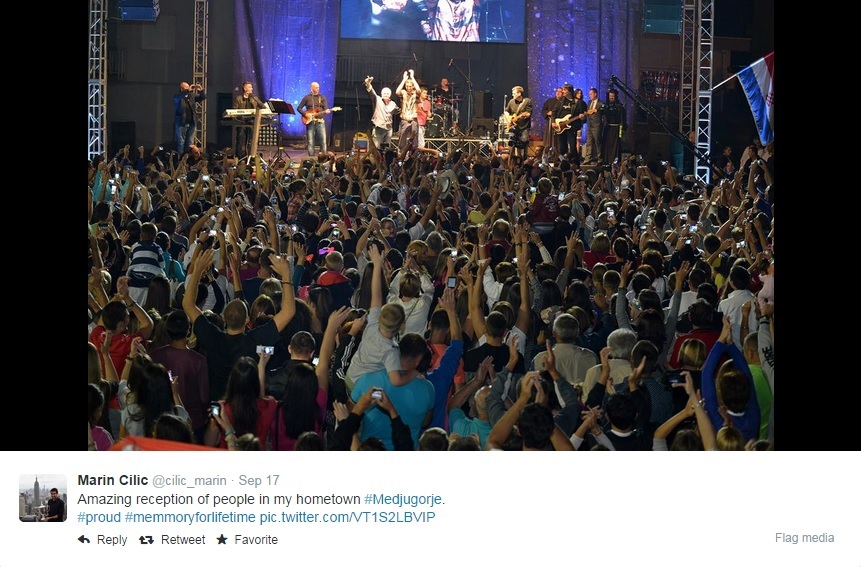Click the Favorite star icon
861x567 pixels.
pos(222,540)
